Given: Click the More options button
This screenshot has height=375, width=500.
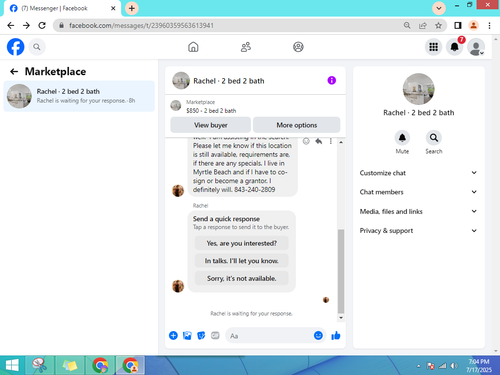Looking at the screenshot, I should (x=297, y=125).
